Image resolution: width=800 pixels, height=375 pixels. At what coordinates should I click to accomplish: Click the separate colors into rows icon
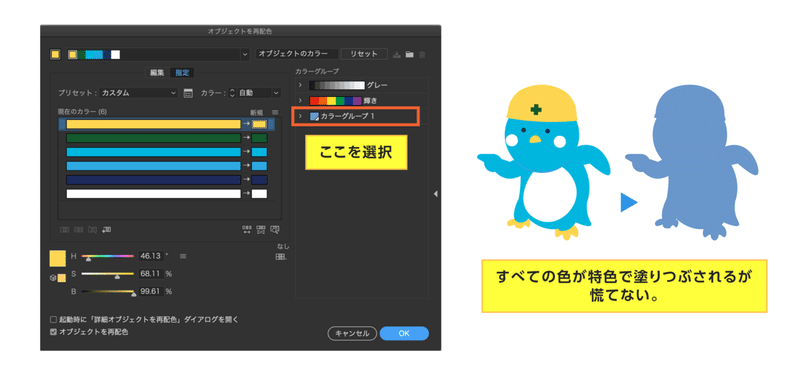pyautogui.click(x=79, y=230)
